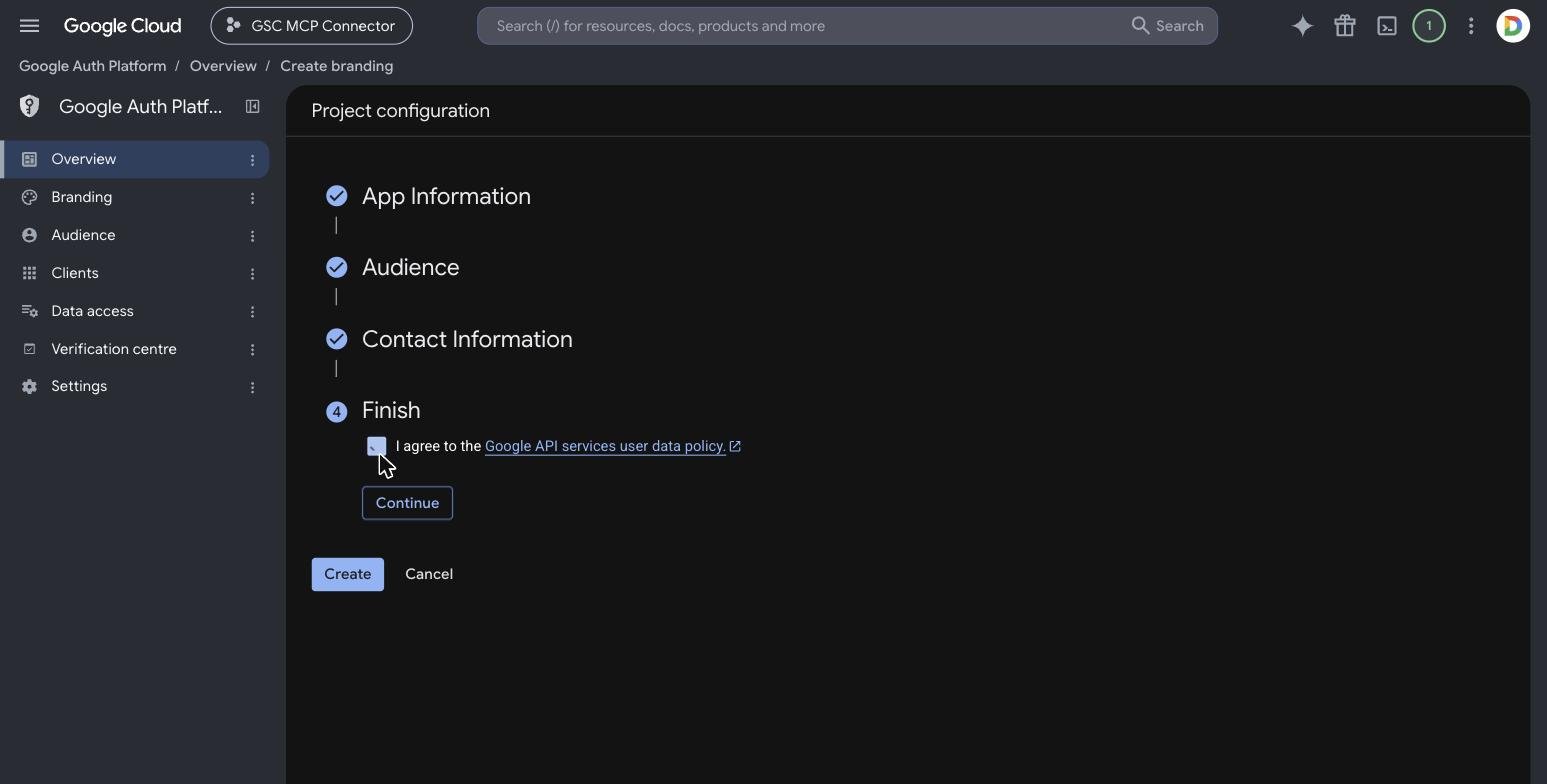Open notifications badge showing 1

pos(1428,26)
